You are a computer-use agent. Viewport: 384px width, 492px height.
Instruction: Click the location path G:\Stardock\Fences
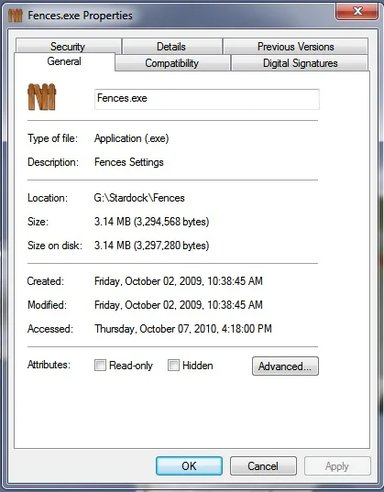139,198
